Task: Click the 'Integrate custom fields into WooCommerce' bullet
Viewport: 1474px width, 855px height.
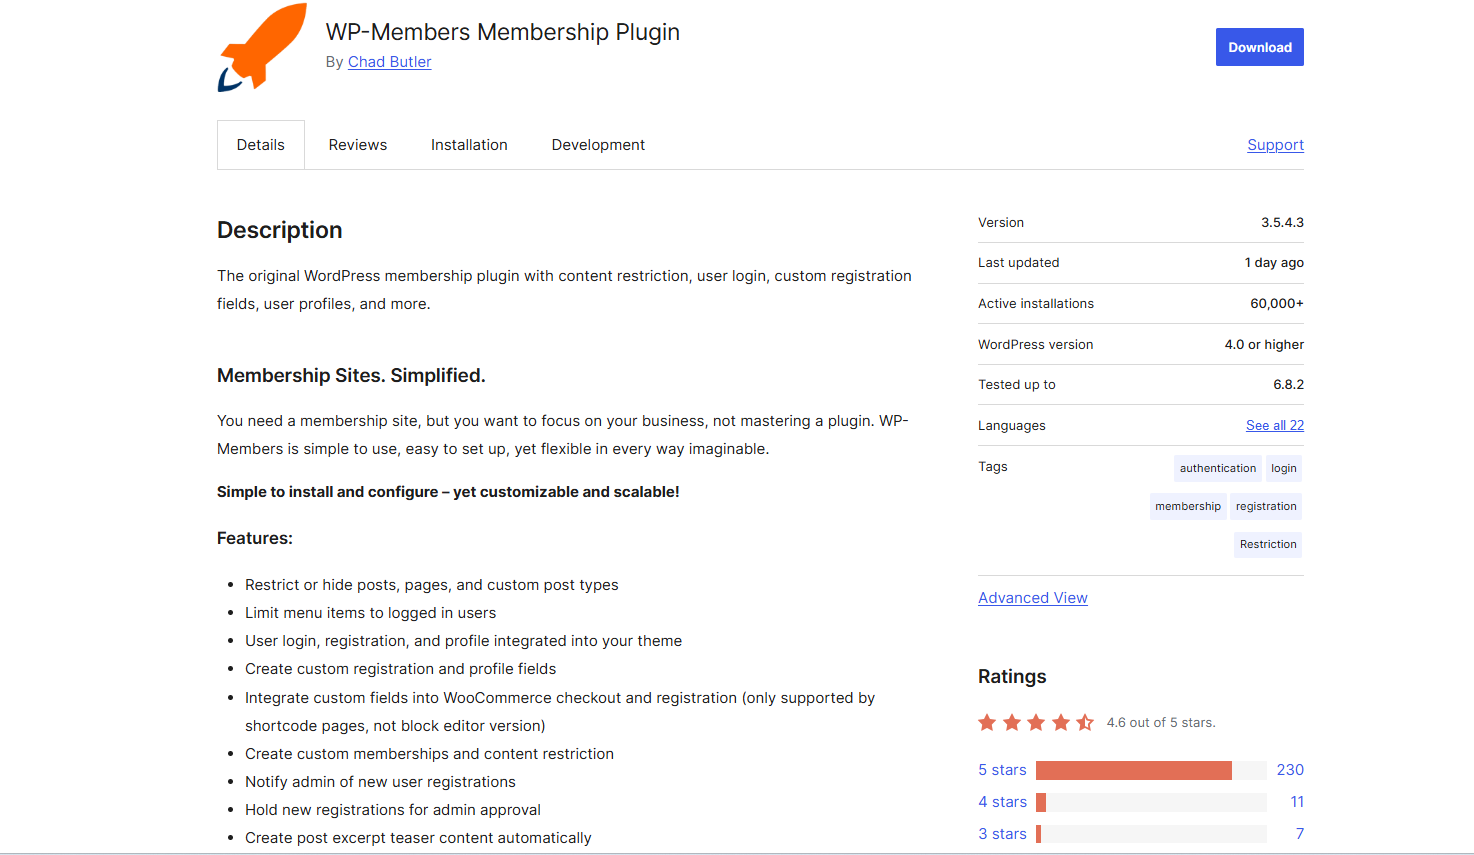Action: 560,712
